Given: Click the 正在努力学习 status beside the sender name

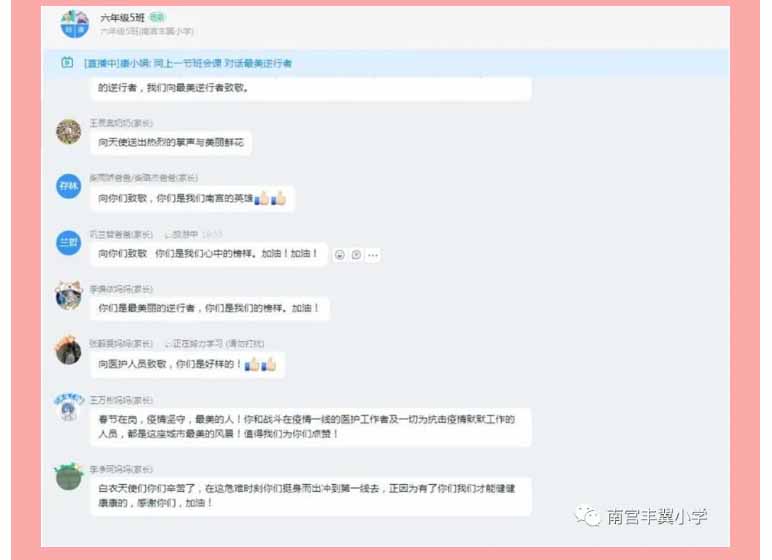Looking at the screenshot, I should (x=214, y=343).
